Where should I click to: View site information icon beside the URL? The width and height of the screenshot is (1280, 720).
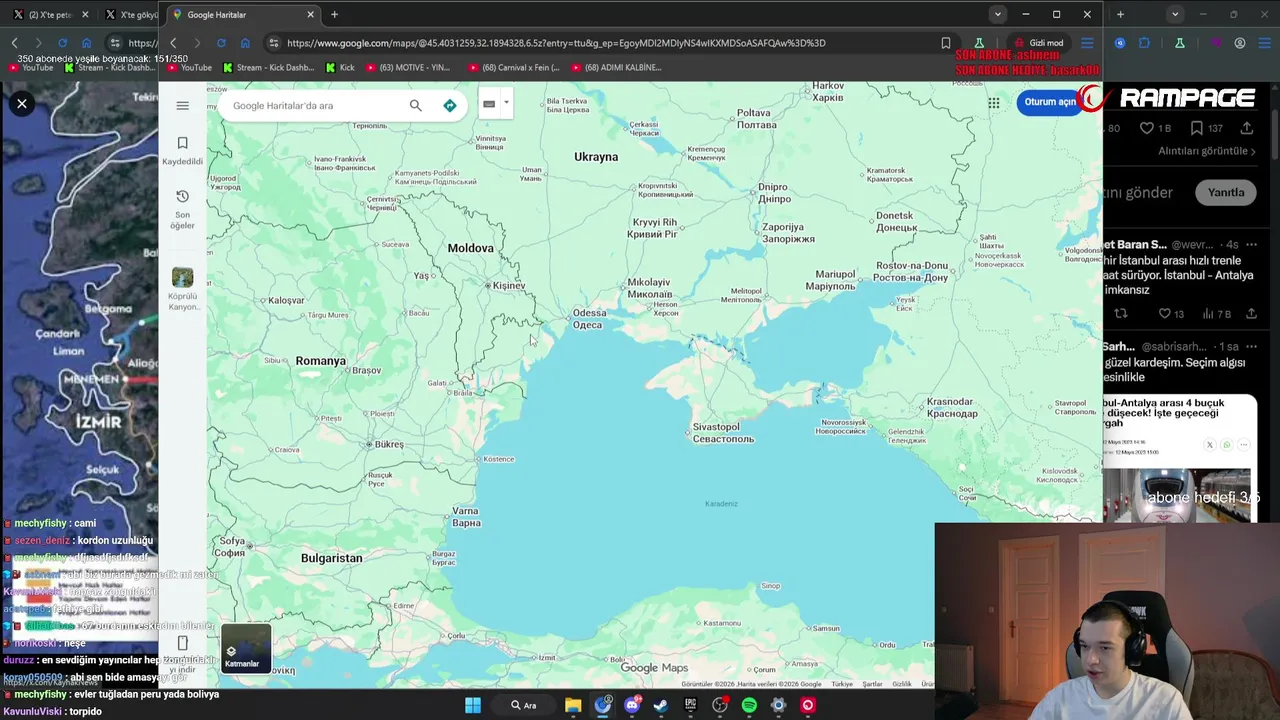[x=273, y=43]
